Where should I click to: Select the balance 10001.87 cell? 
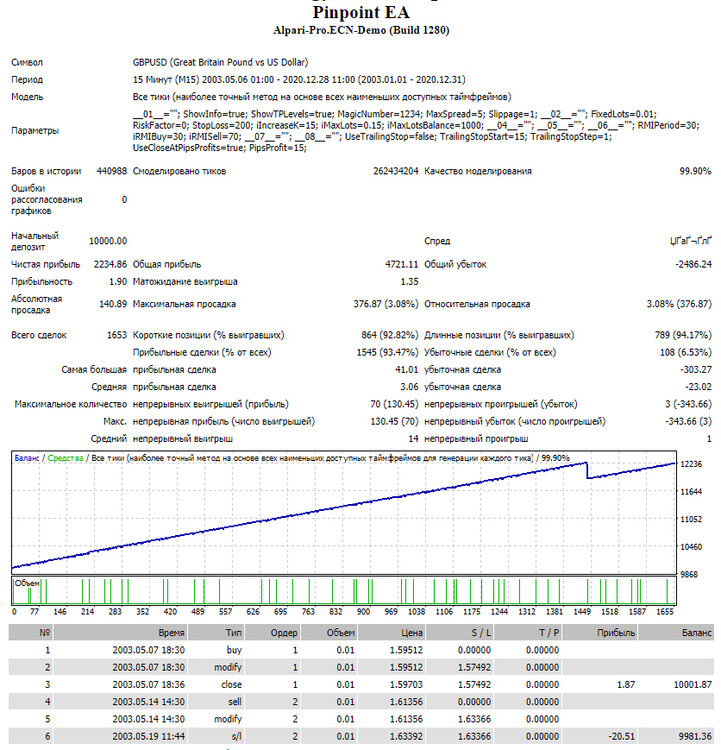(x=692, y=684)
